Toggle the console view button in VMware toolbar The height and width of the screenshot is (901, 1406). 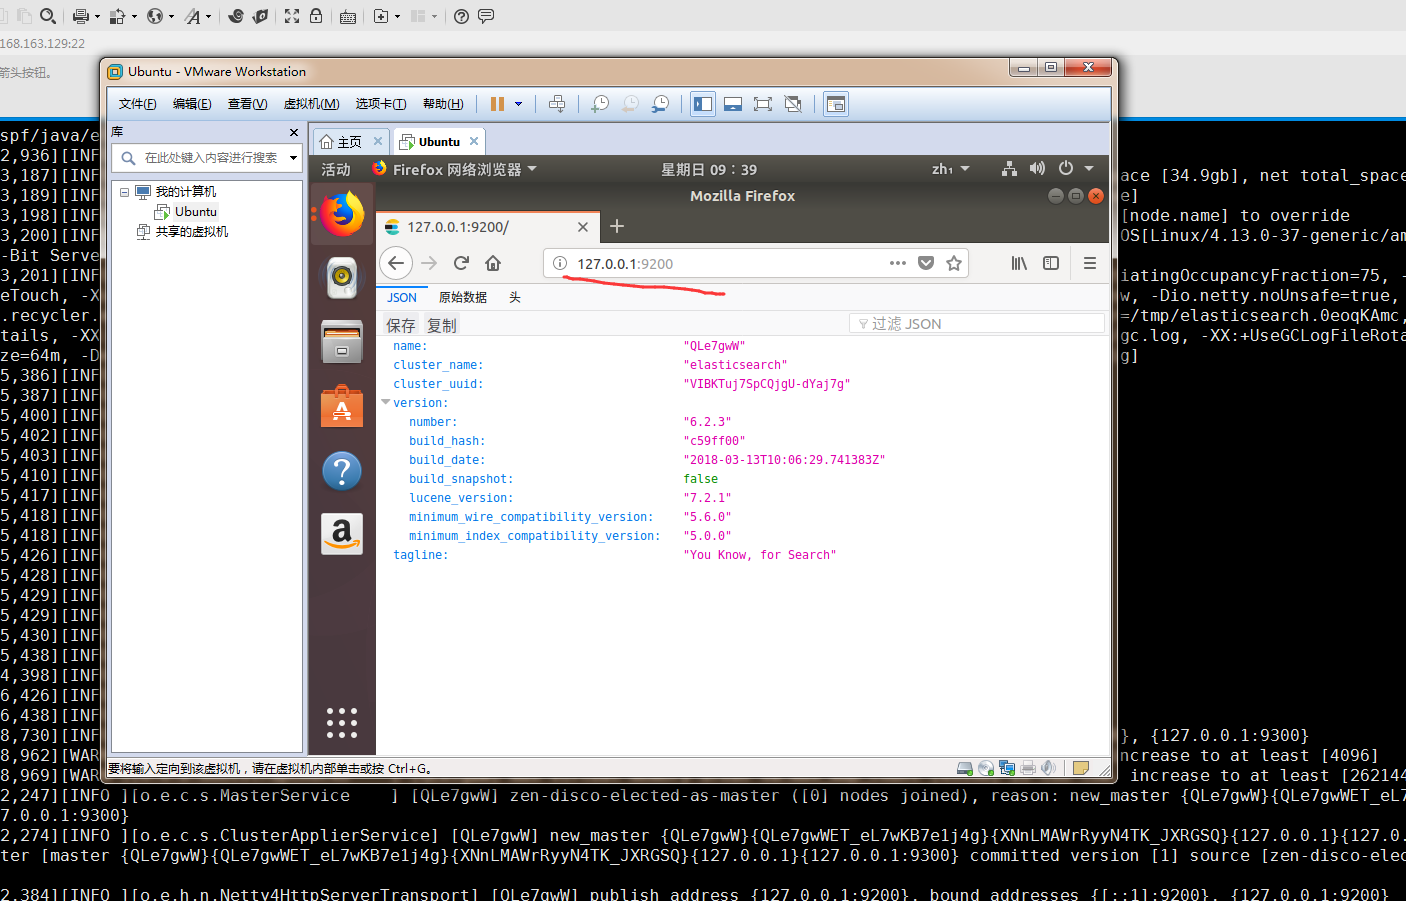(836, 104)
